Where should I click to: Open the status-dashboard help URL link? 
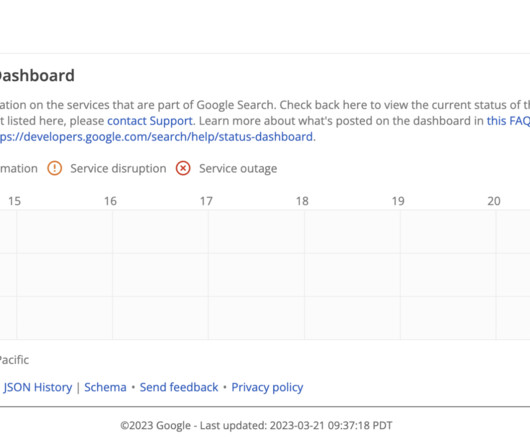tap(156, 137)
